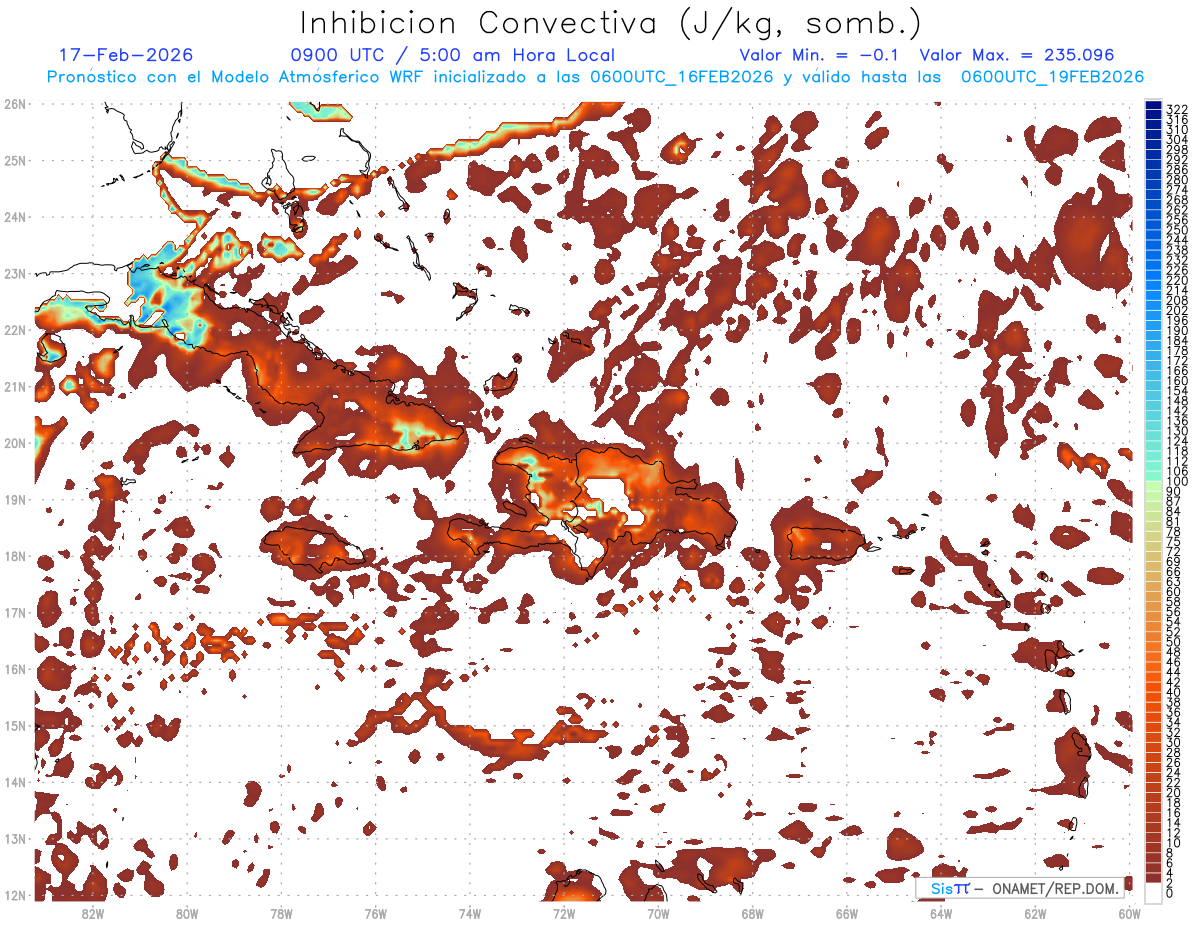Click the "0" value on the color scale
Screen dimensions: 1200x927
pos(1170,893)
